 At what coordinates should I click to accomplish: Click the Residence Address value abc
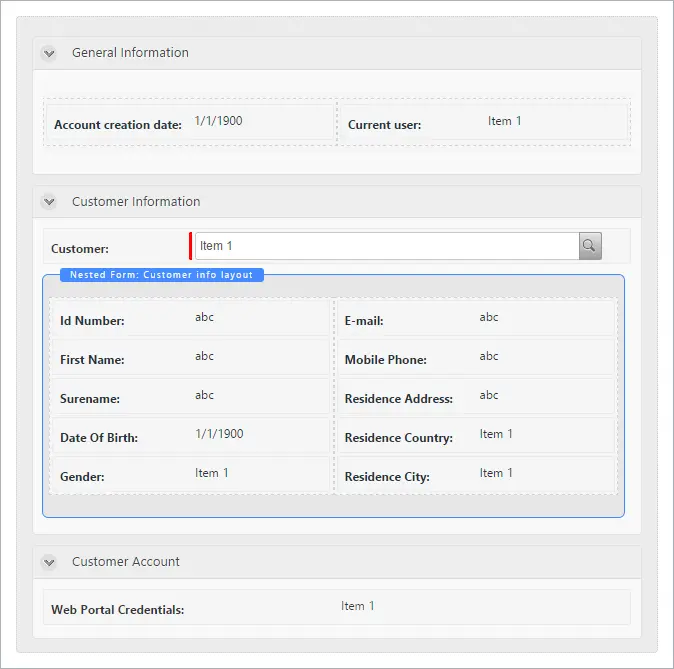(489, 395)
